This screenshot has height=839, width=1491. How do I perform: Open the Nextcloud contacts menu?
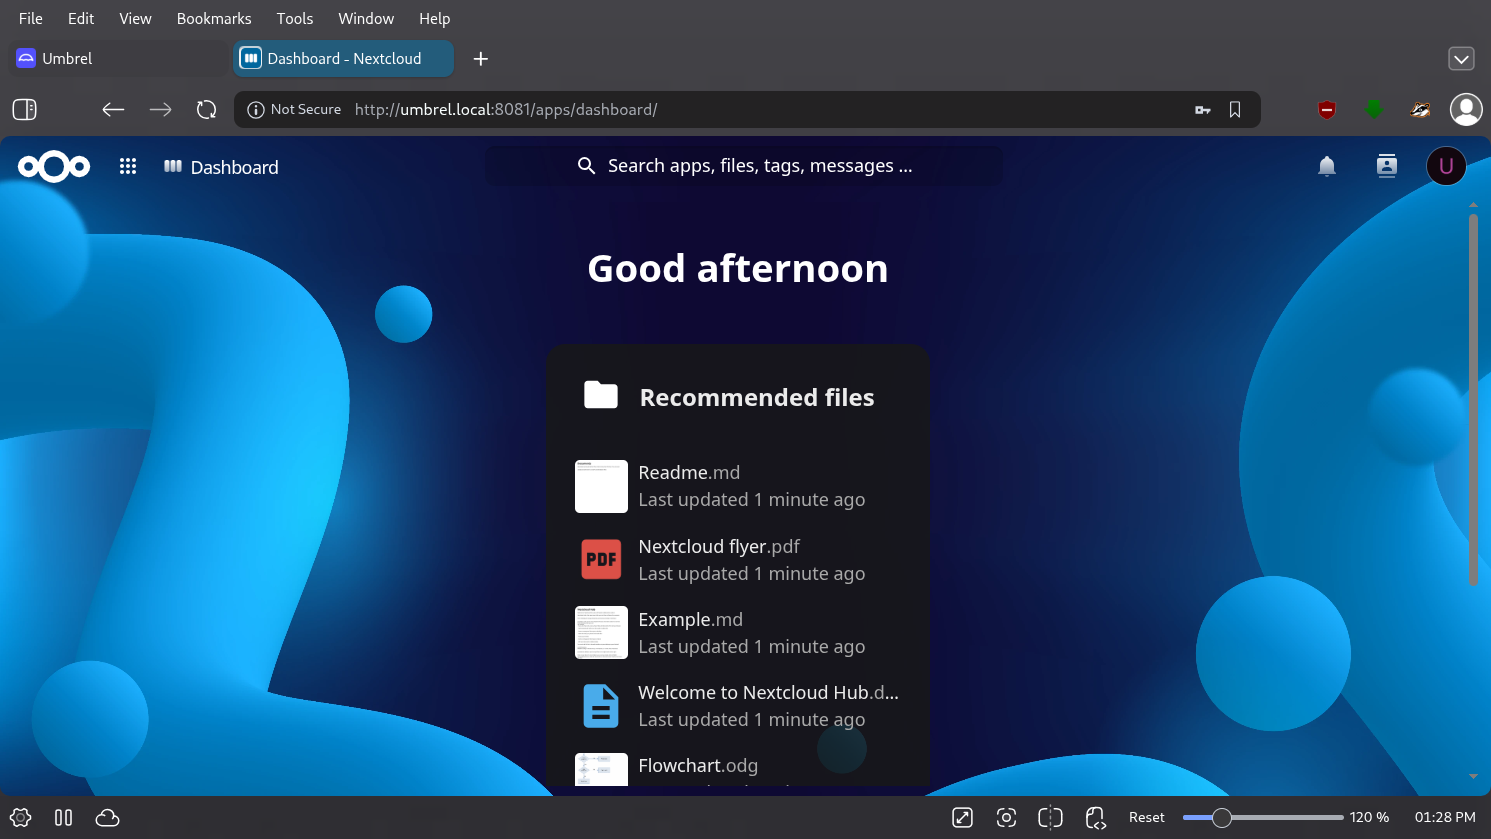pos(1387,167)
